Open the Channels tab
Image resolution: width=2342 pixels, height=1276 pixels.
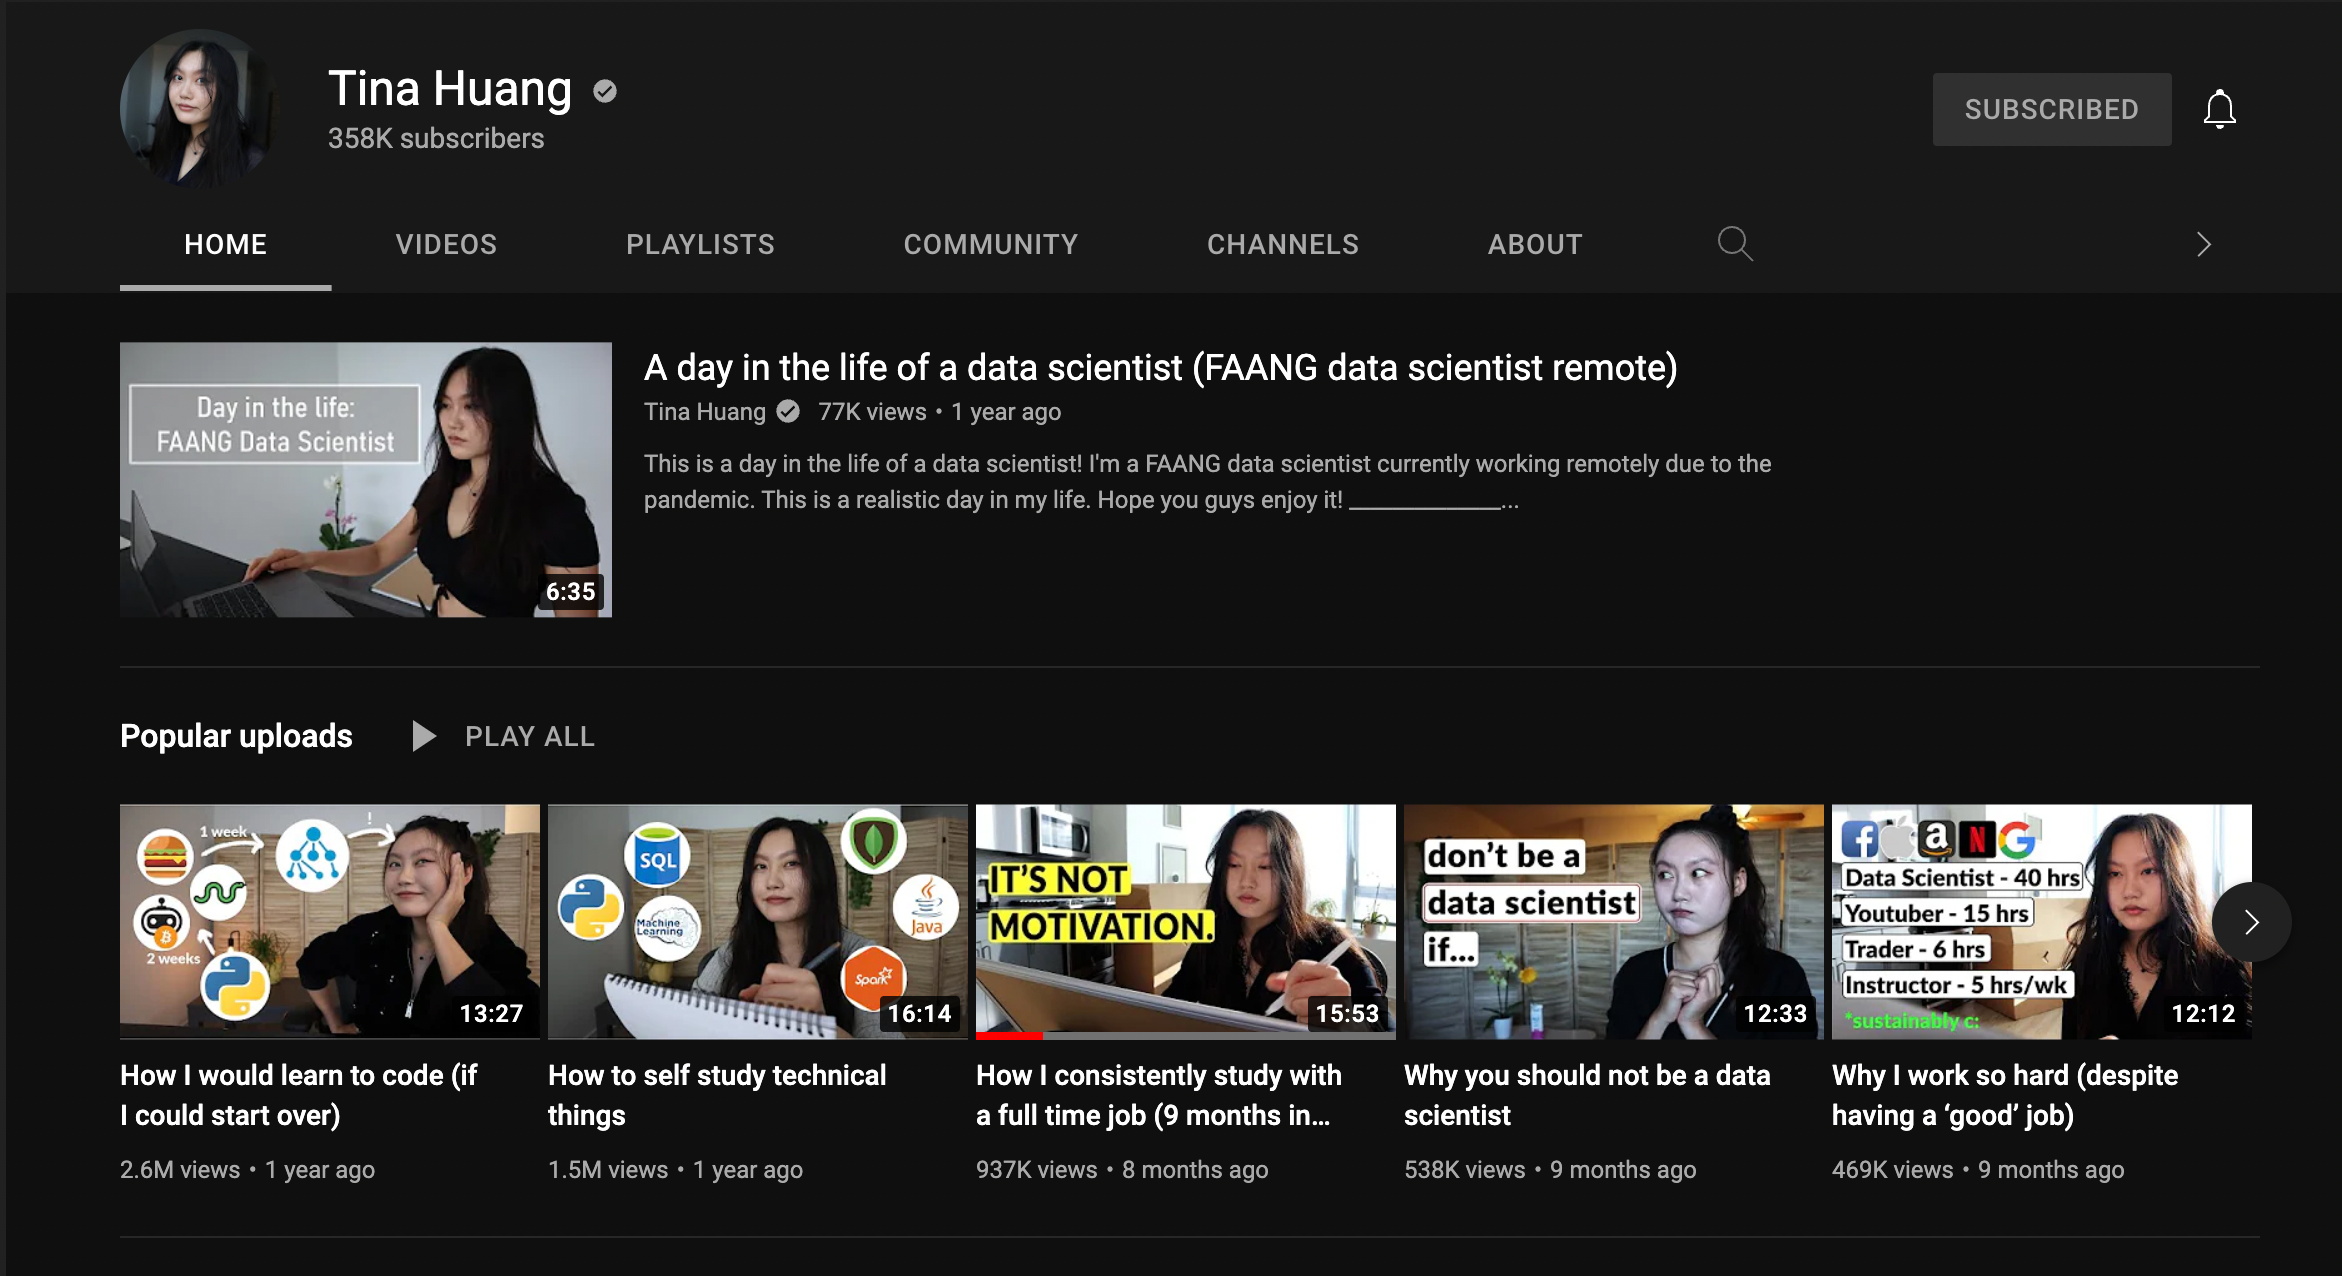tap(1282, 244)
